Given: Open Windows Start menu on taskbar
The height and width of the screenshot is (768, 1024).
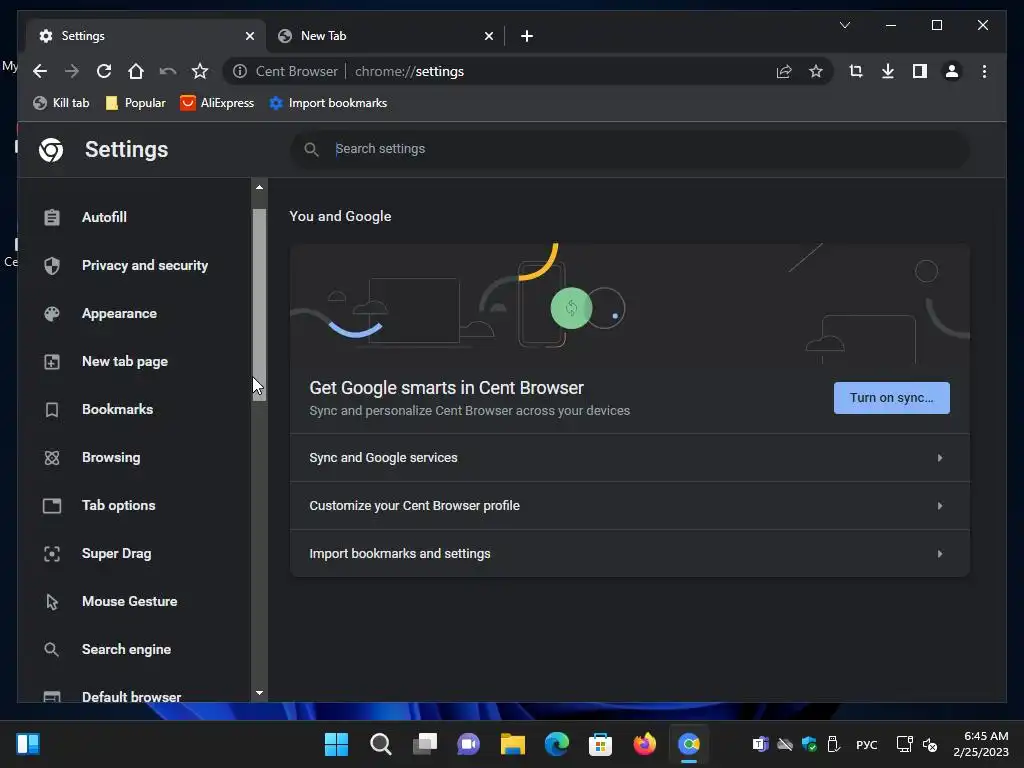Looking at the screenshot, I should point(336,744).
